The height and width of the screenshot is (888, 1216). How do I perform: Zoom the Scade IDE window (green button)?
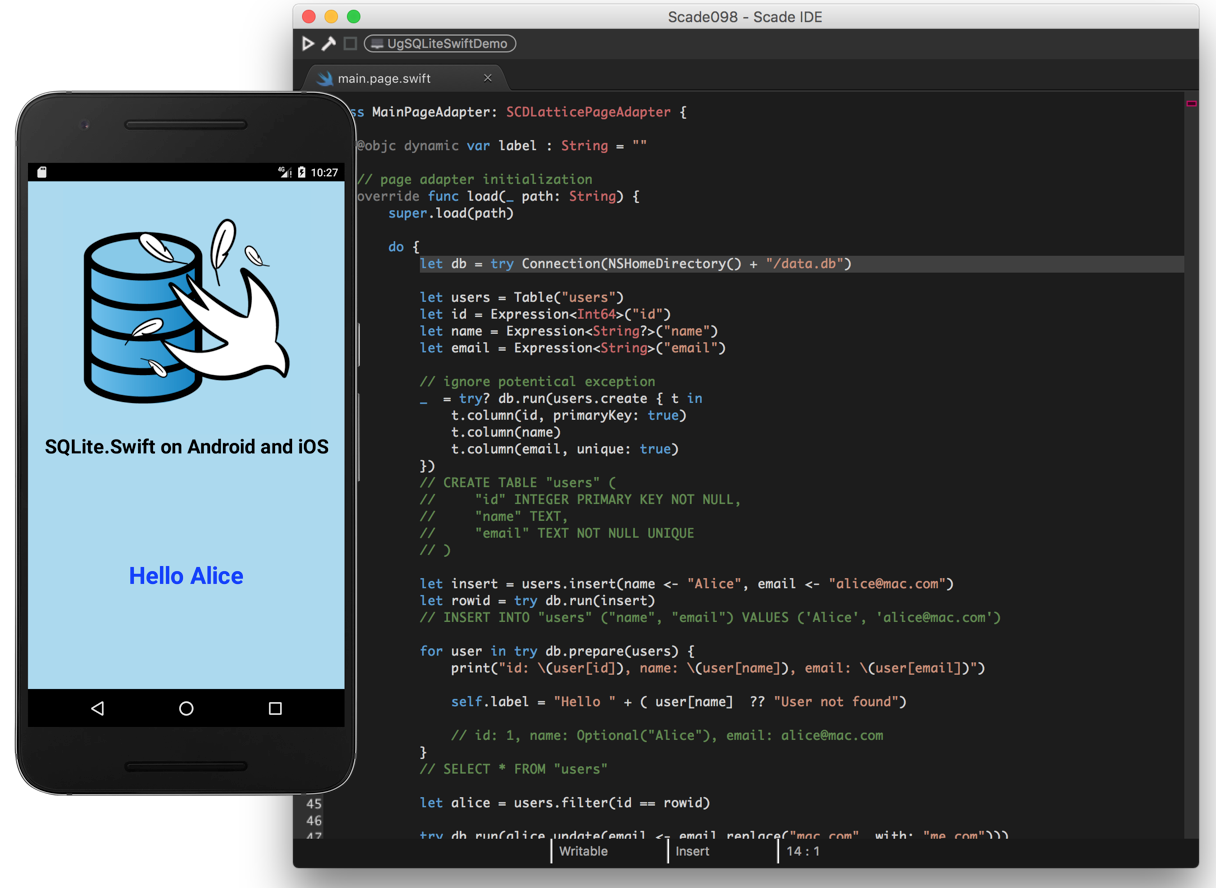[x=353, y=16]
